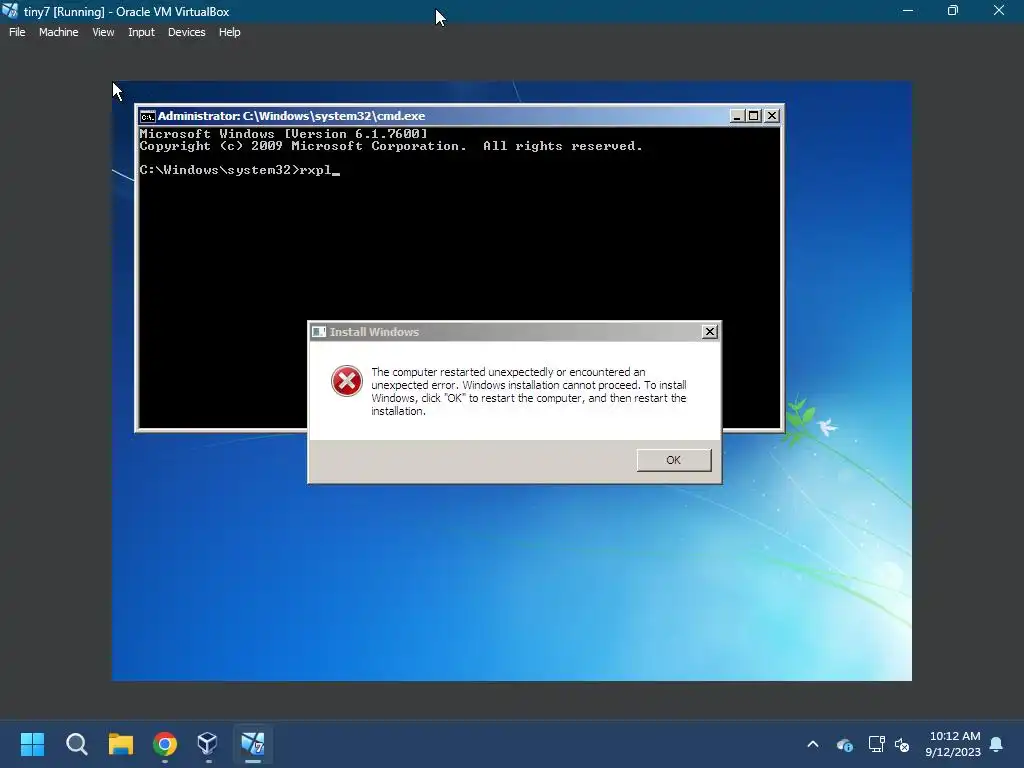This screenshot has width=1024, height=768.
Task: Open the File menu in VirtualBox
Action: click(x=17, y=32)
